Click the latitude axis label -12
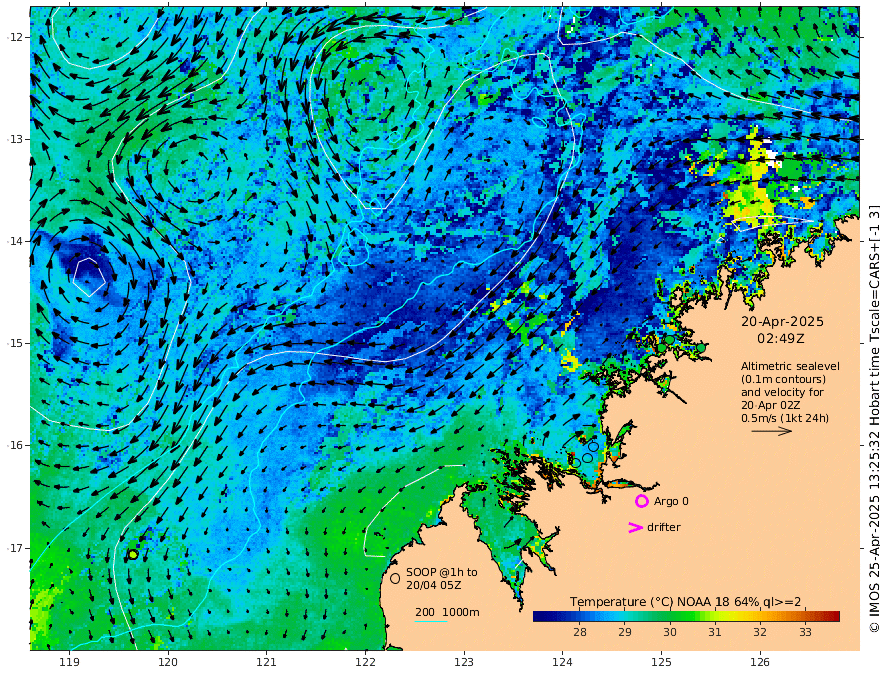Screen dimensions: 880x680 (15, 37)
